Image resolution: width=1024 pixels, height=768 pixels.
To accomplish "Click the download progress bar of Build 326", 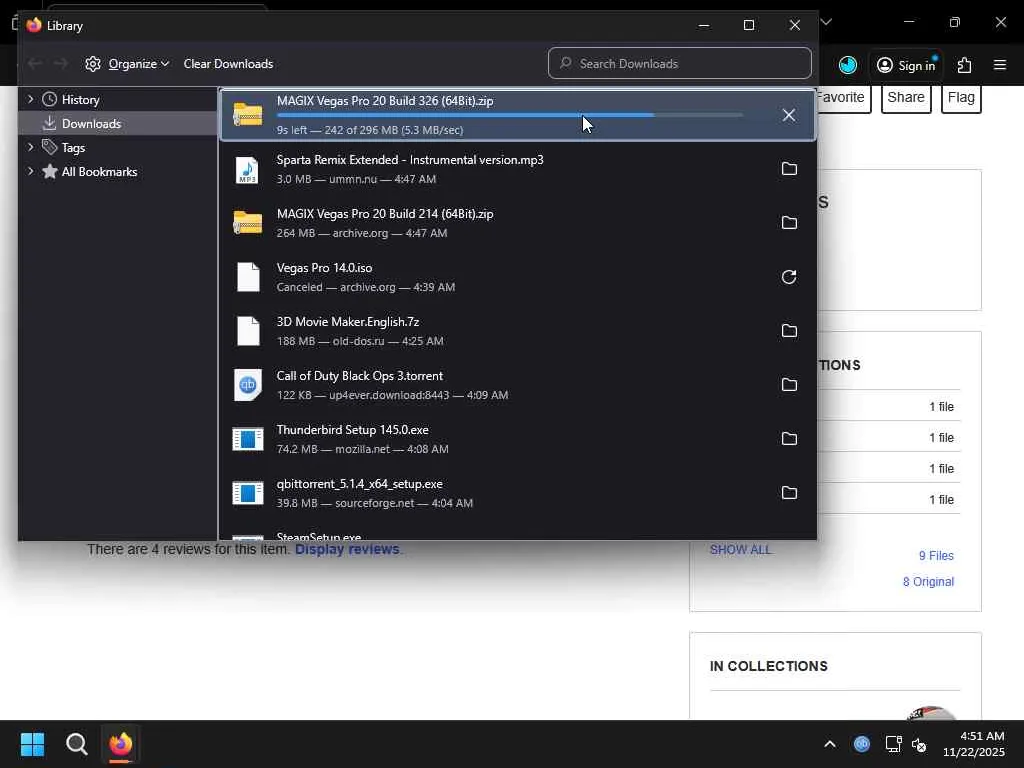I will click(x=509, y=115).
